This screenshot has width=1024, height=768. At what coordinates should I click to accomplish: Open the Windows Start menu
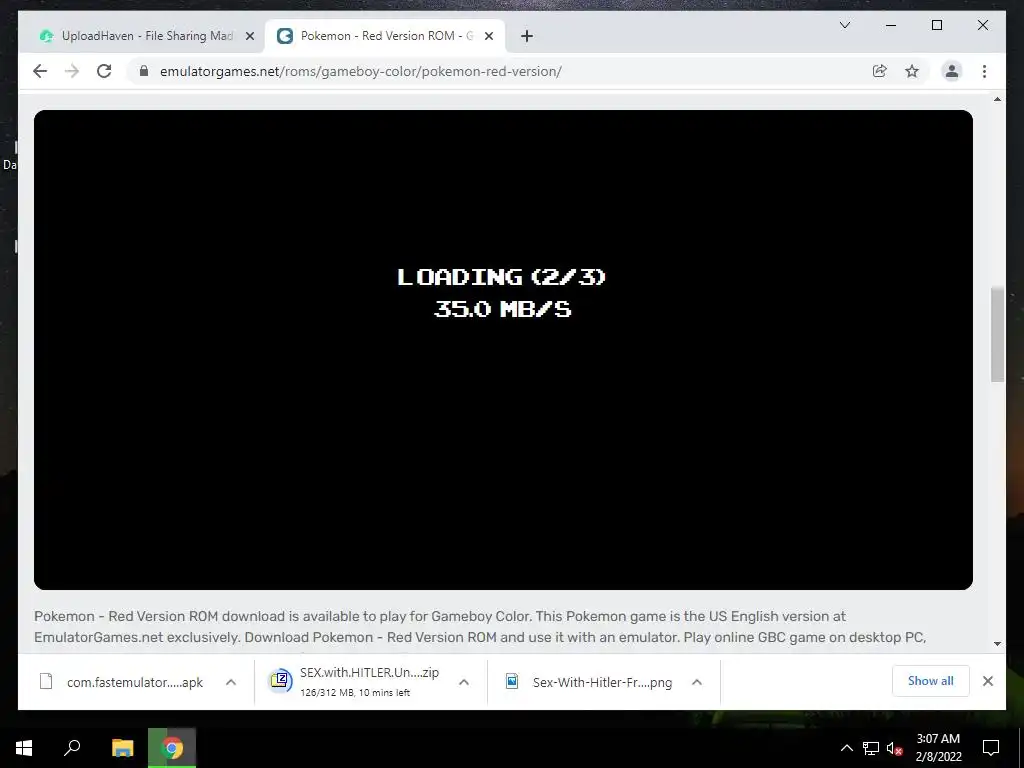click(x=24, y=747)
